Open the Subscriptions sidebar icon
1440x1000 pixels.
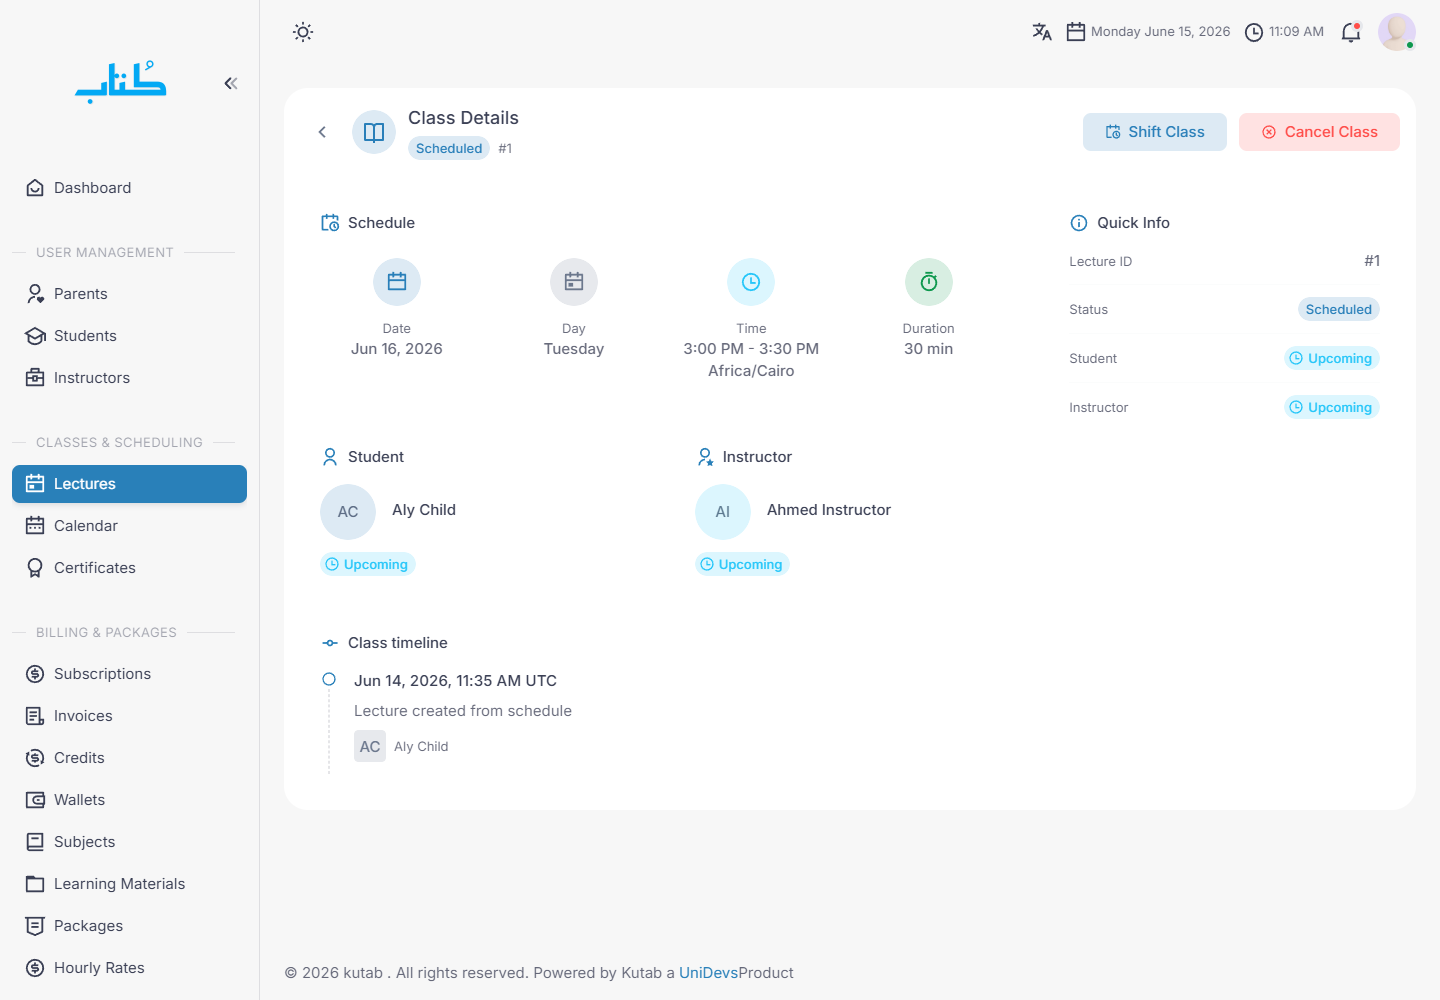[35, 674]
